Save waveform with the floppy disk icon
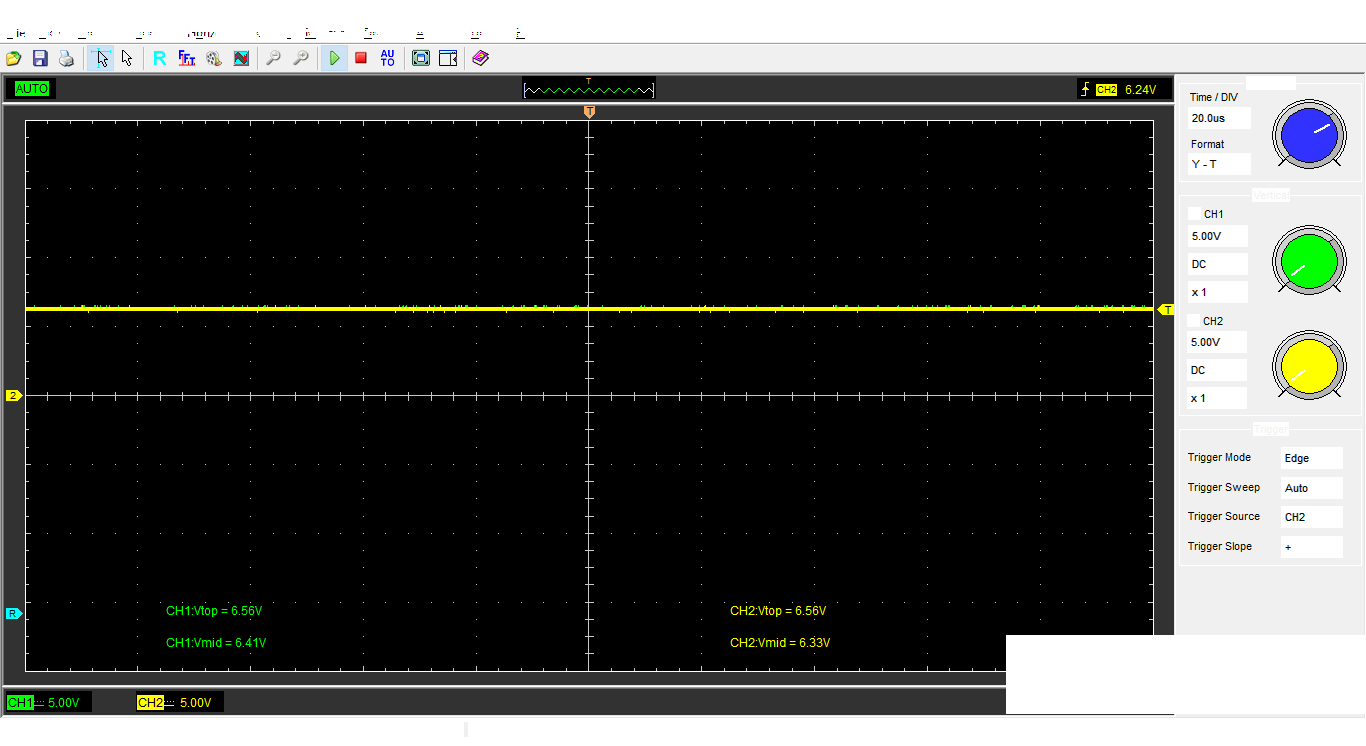Image resolution: width=1366 pixels, height=746 pixels. [40, 59]
